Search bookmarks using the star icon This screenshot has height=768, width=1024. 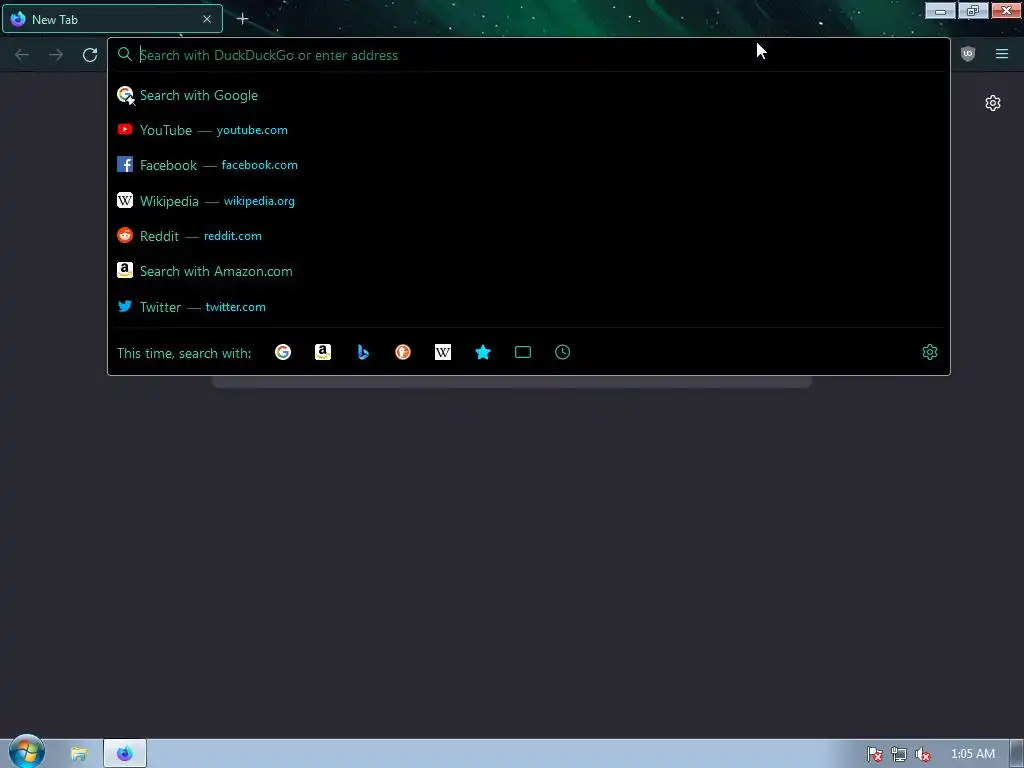tap(483, 353)
